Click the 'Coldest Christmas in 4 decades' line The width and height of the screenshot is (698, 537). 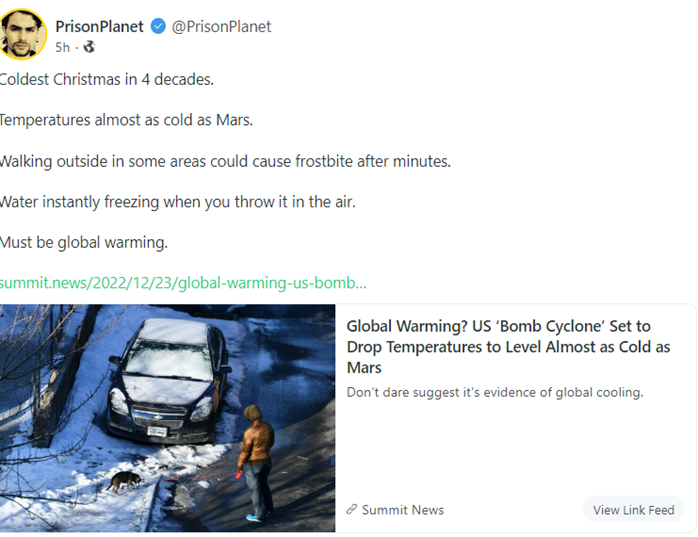[x=105, y=79]
